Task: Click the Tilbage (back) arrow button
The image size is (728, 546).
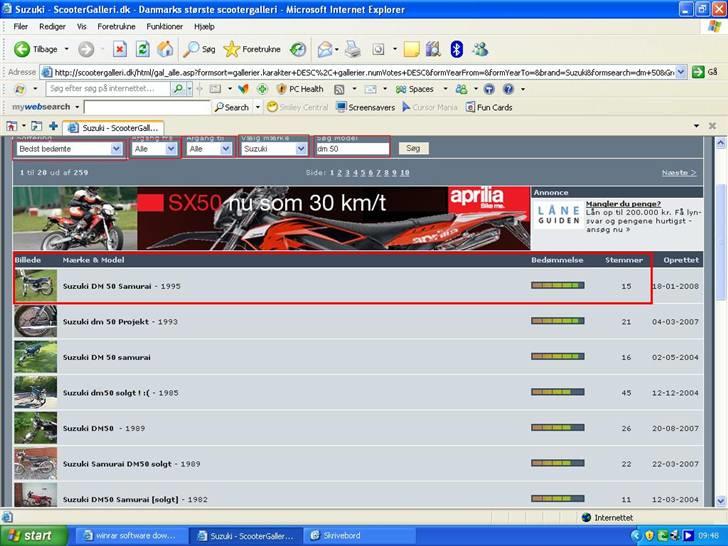Action: pyautogui.click(x=22, y=49)
